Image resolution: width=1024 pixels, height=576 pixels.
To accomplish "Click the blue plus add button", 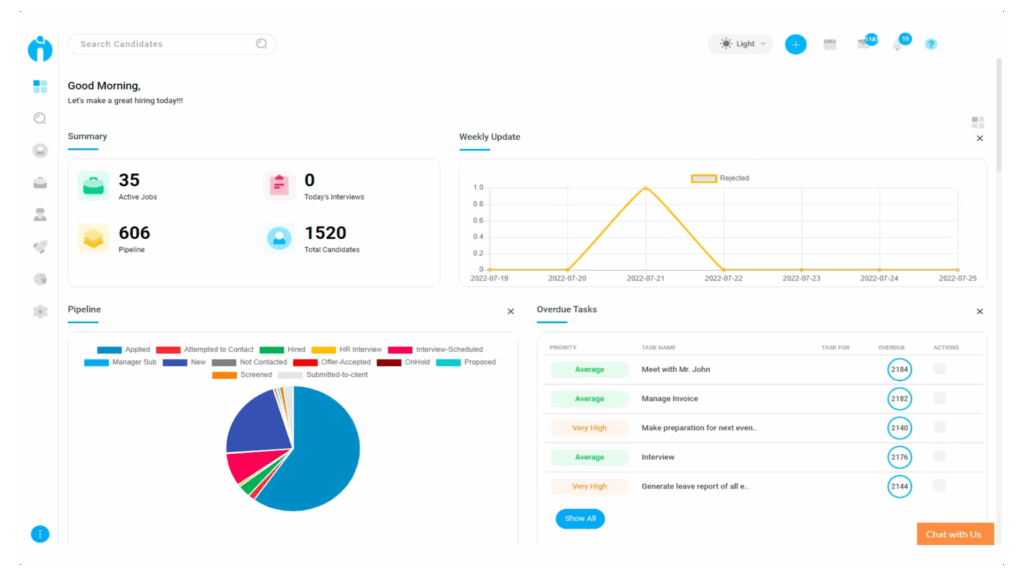I will [x=795, y=44].
